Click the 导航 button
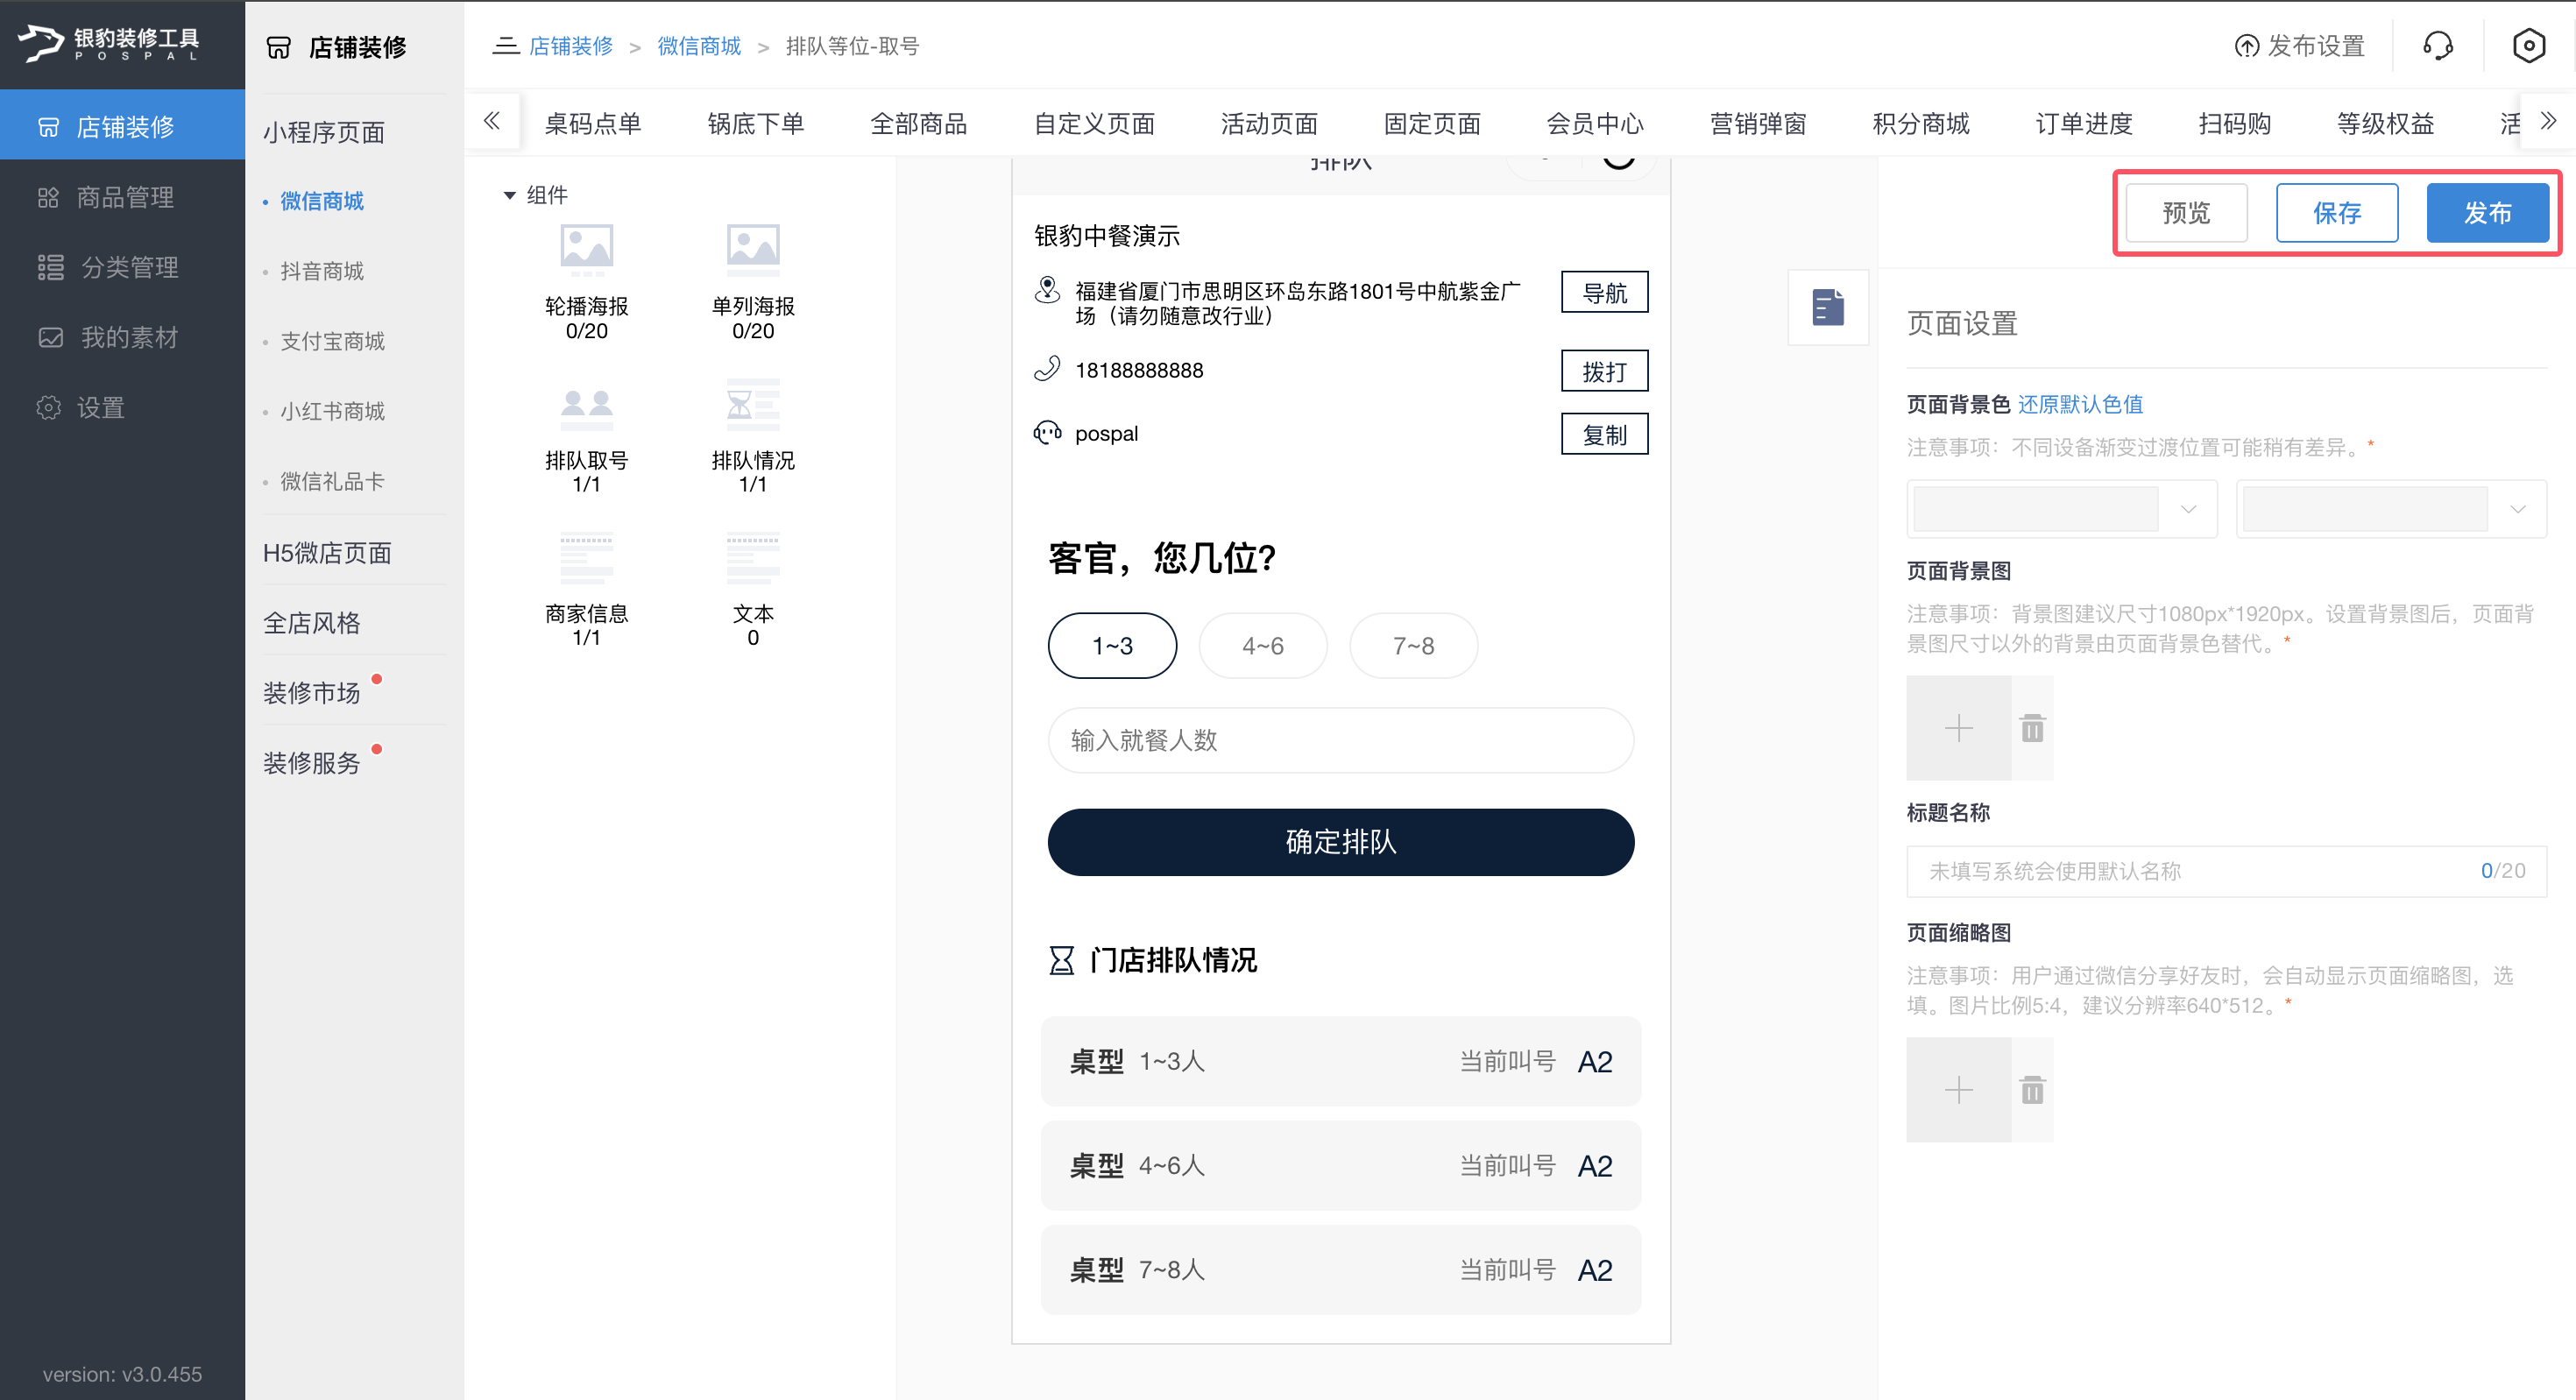This screenshot has width=2576, height=1400. (x=1604, y=292)
